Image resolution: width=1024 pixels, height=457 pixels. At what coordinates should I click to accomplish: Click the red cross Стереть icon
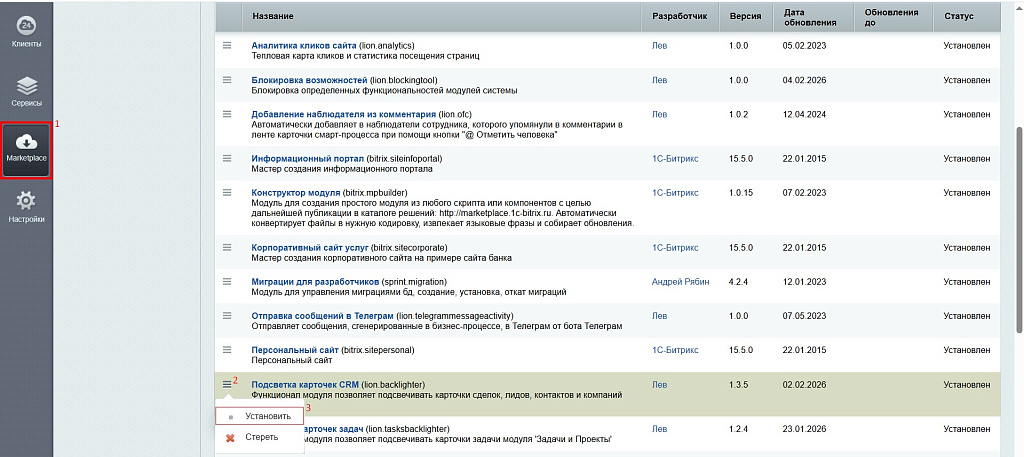[230, 438]
